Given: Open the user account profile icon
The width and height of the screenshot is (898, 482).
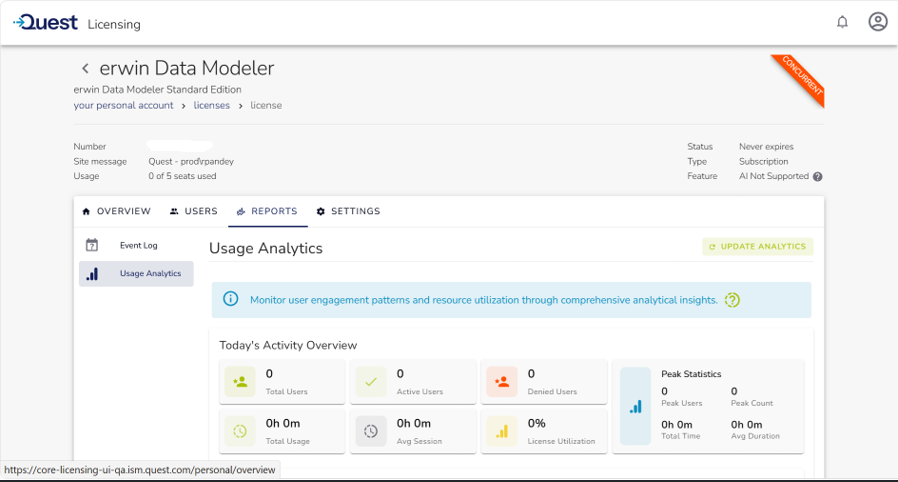Looking at the screenshot, I should click(x=877, y=22).
